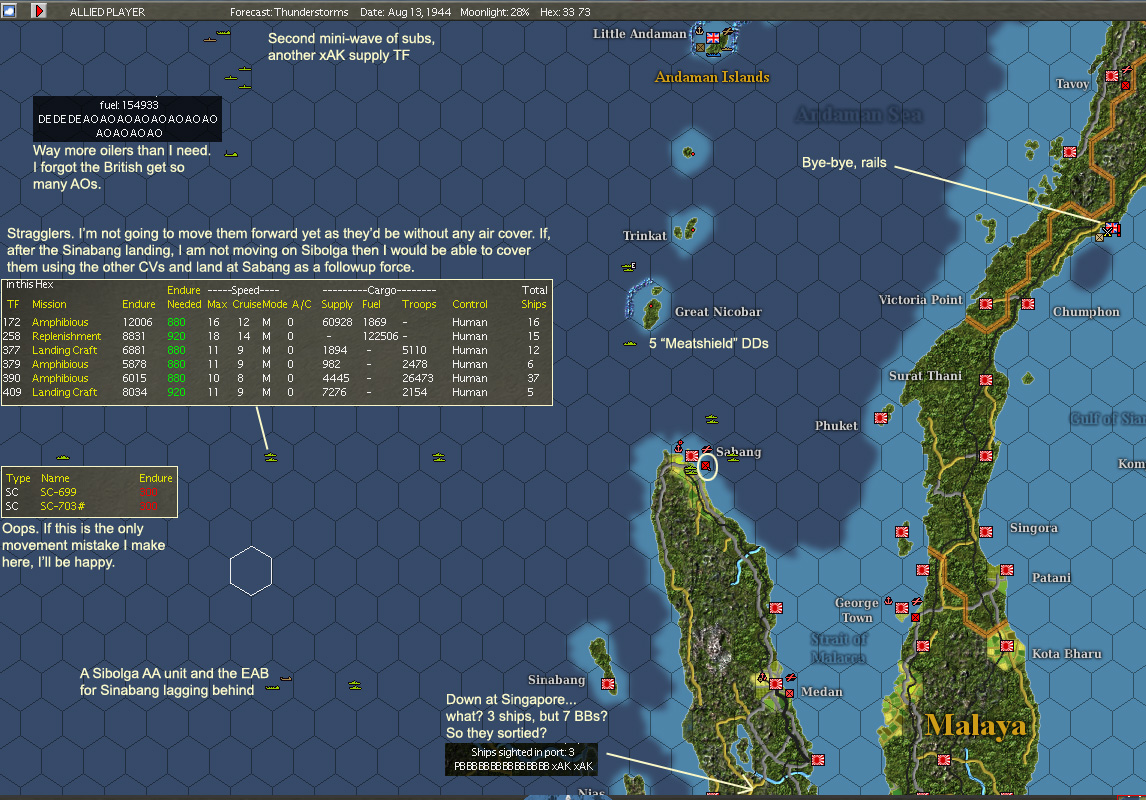
Task: Select the Sinabang base flag
Action: point(607,684)
